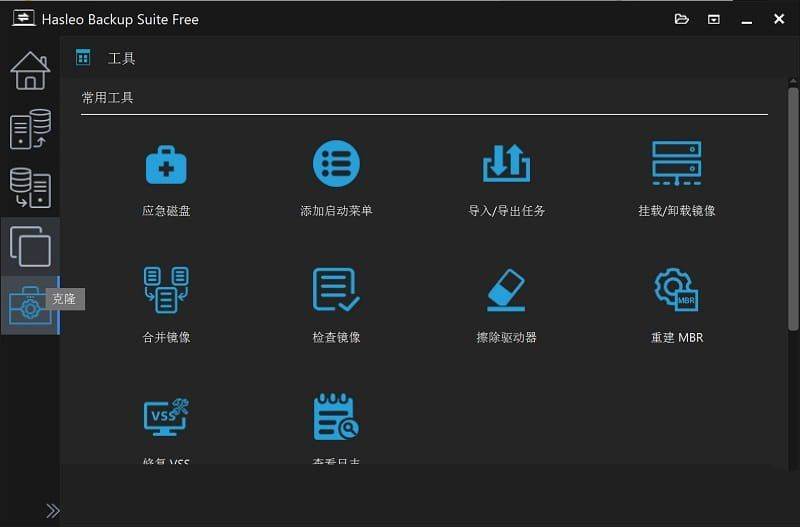Screen dimensions: 800x527
Task: Click the 修复 VSS repair icon
Action: (x=166, y=416)
